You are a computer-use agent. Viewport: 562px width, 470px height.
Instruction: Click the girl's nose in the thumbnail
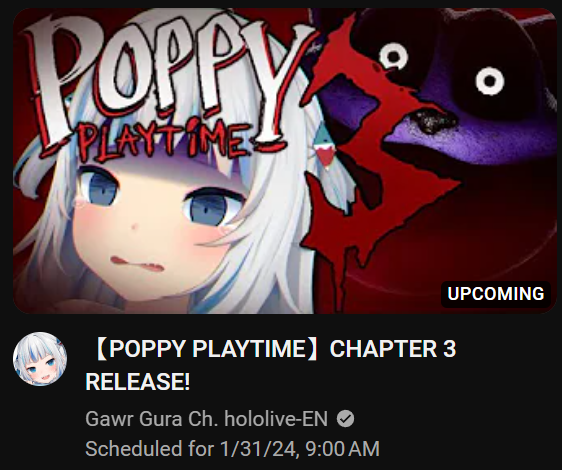(x=134, y=227)
